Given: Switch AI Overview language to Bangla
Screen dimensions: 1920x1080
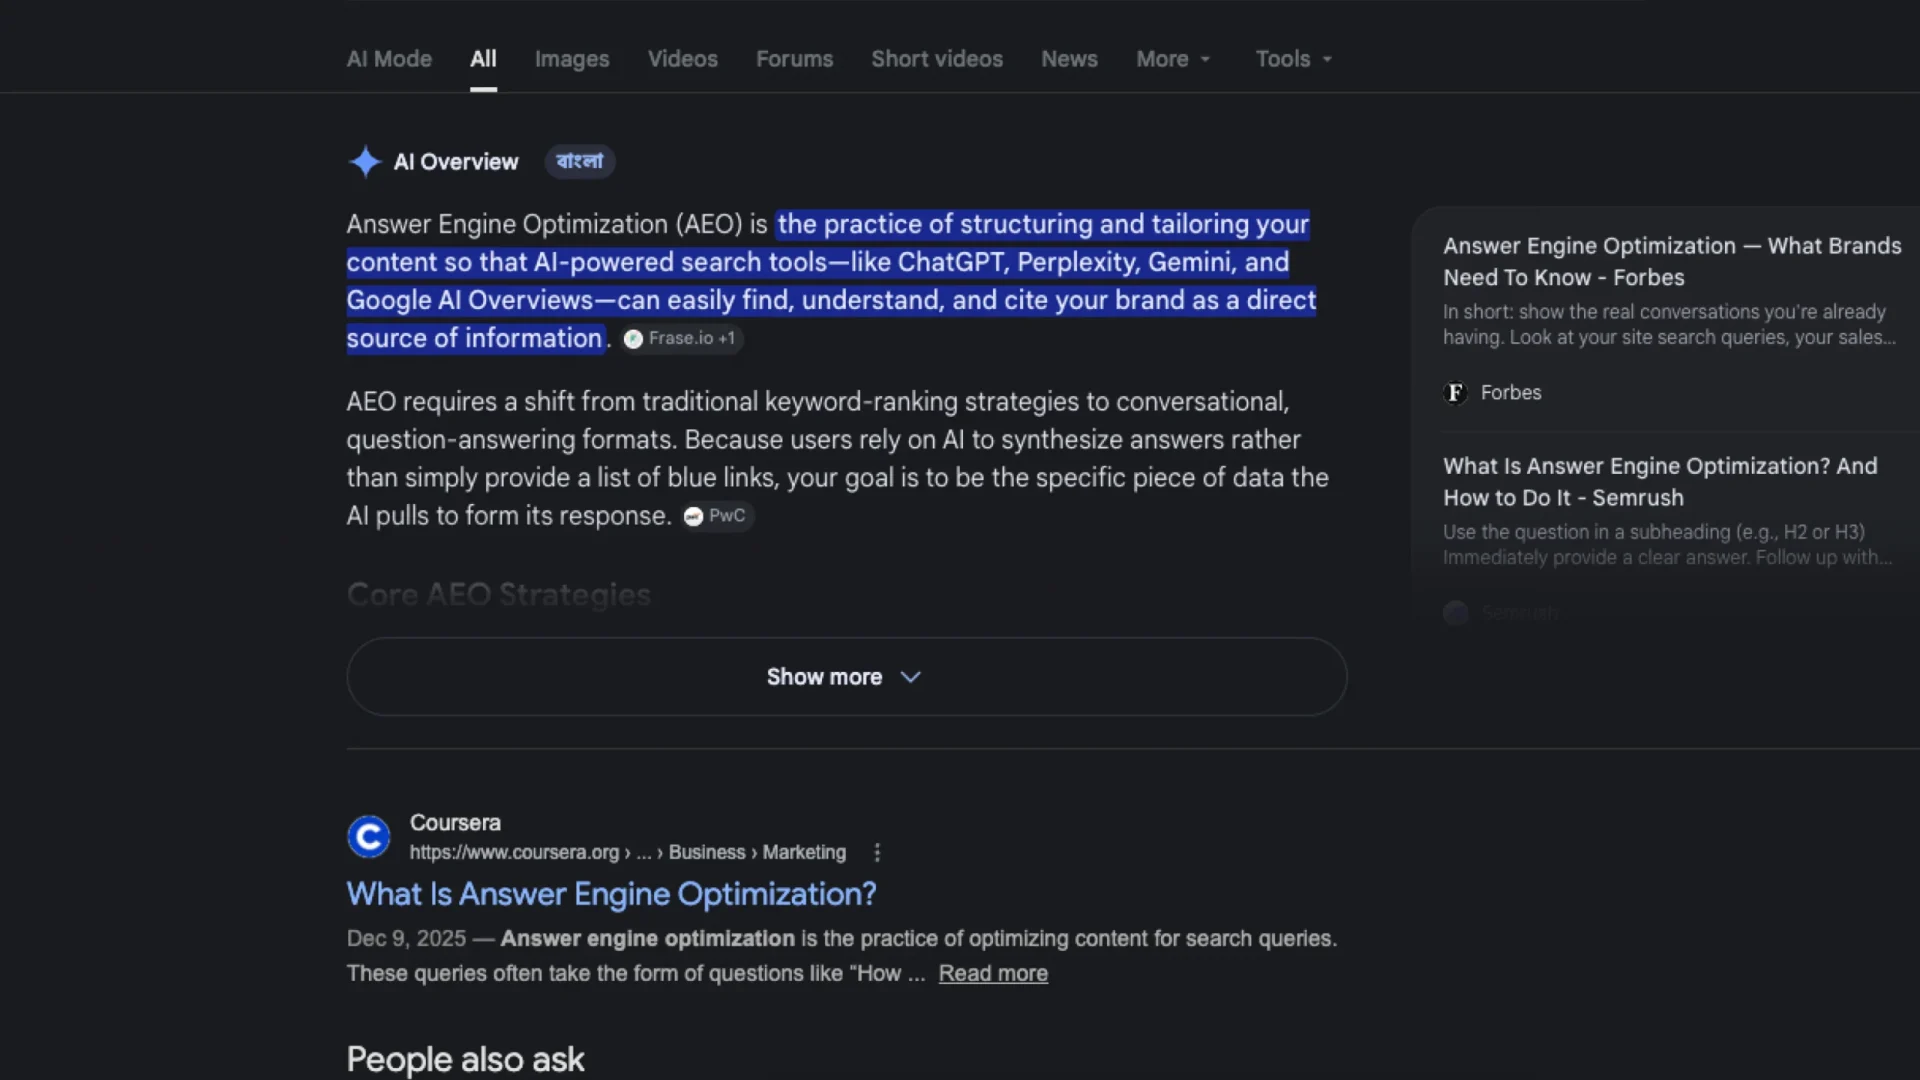Looking at the screenshot, I should click(x=580, y=162).
